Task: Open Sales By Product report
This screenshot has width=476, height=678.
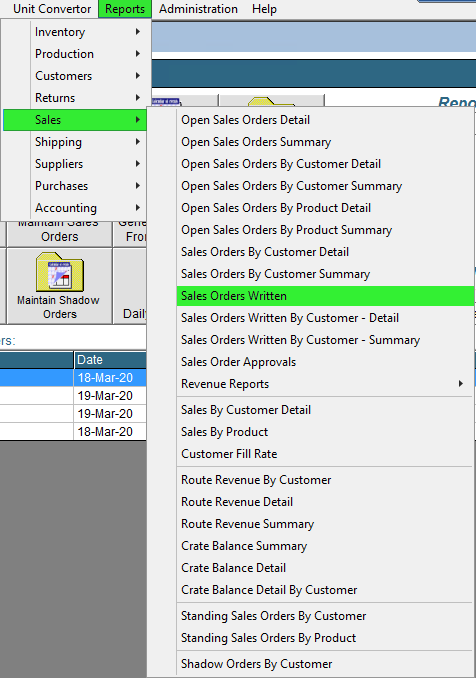Action: [x=325, y=432]
